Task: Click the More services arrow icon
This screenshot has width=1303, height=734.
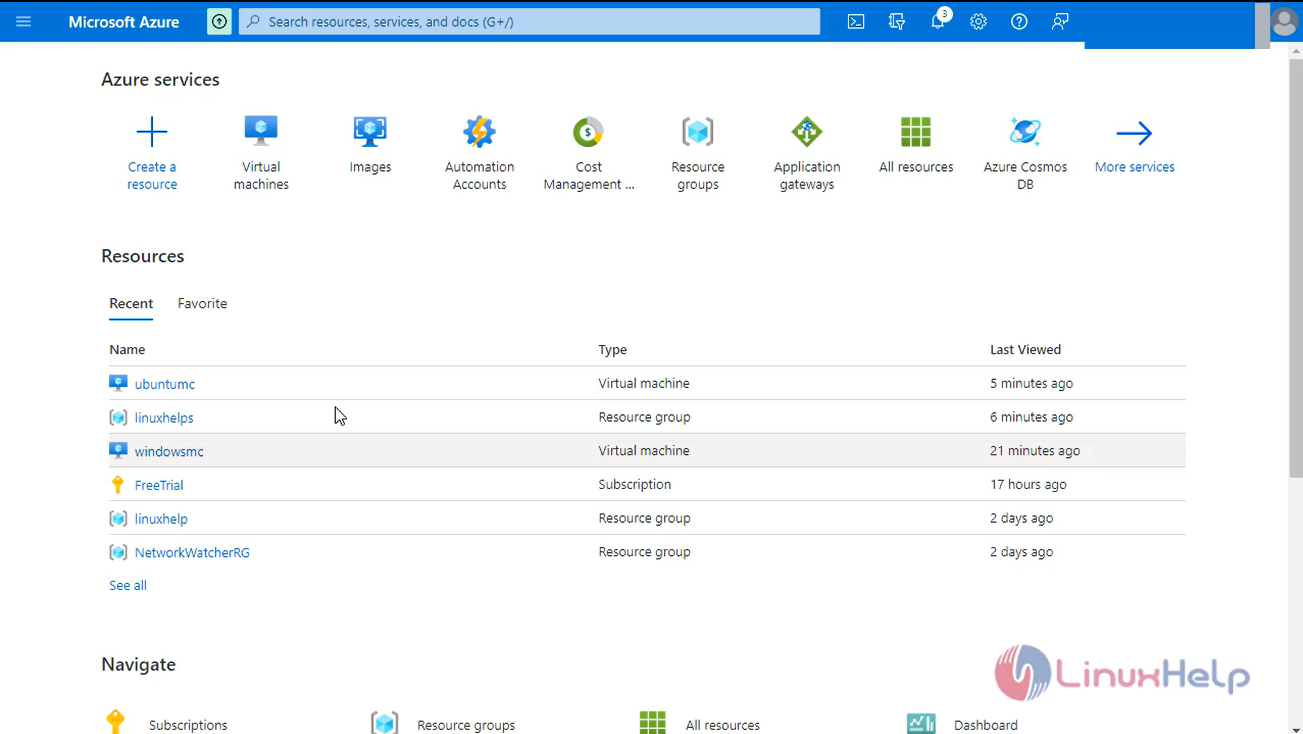Action: pos(1134,132)
